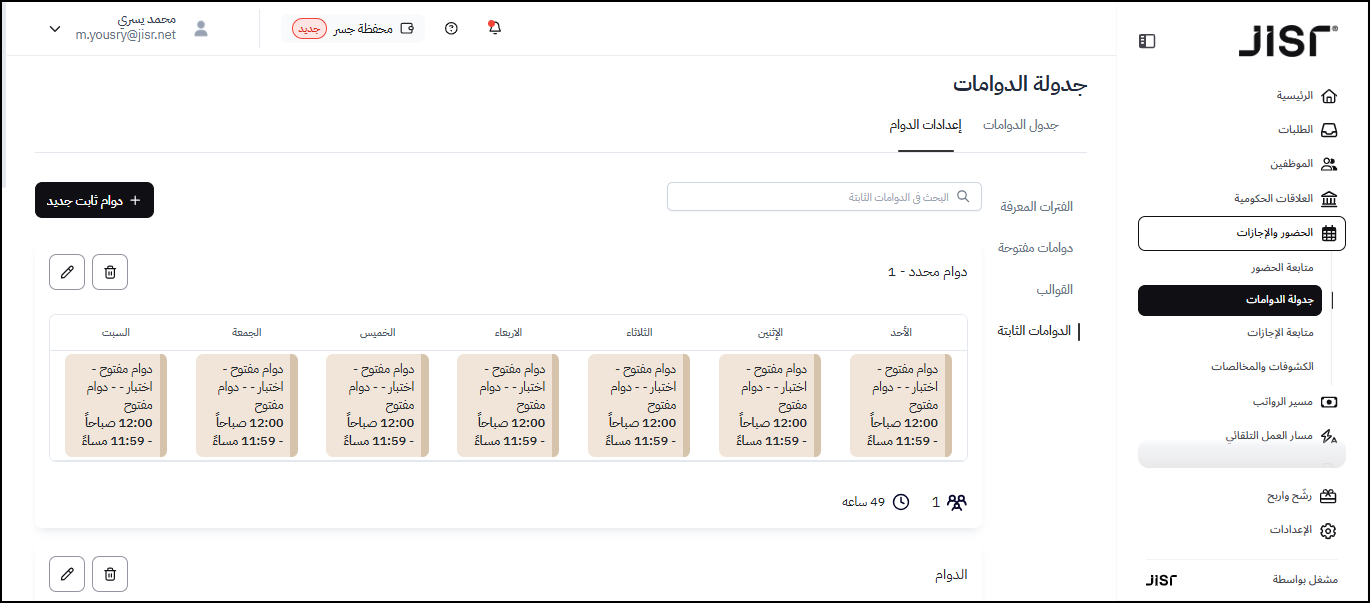Click the notification bell icon
Screen dimensions: 1370x603
(494, 28)
